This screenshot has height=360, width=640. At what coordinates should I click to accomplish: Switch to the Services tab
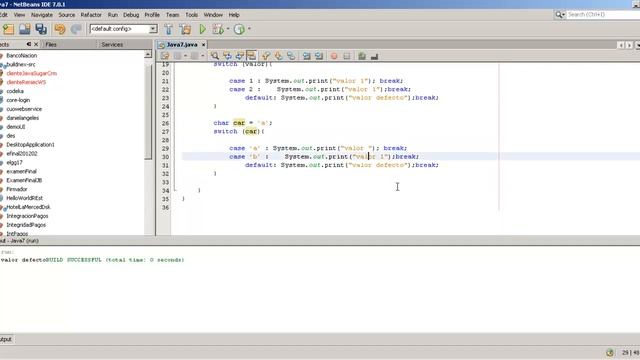112,44
